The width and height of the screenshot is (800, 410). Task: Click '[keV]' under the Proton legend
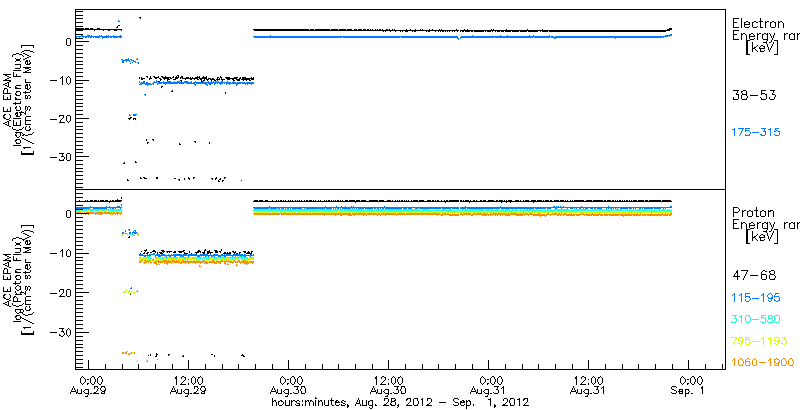[x=762, y=238]
